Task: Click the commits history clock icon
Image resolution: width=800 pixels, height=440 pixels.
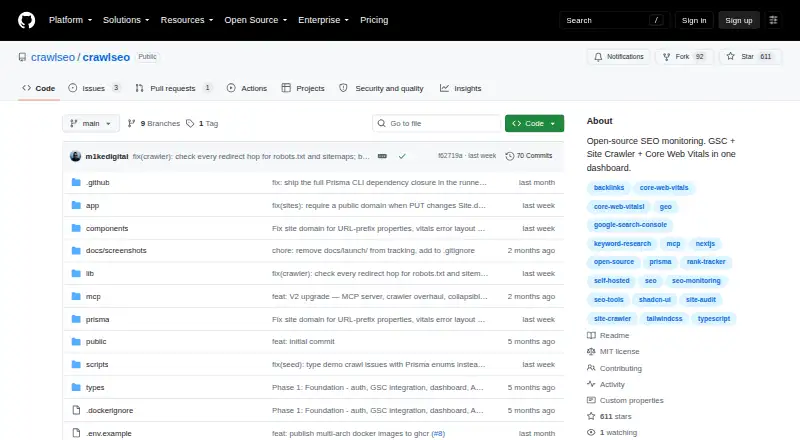Action: (x=509, y=156)
